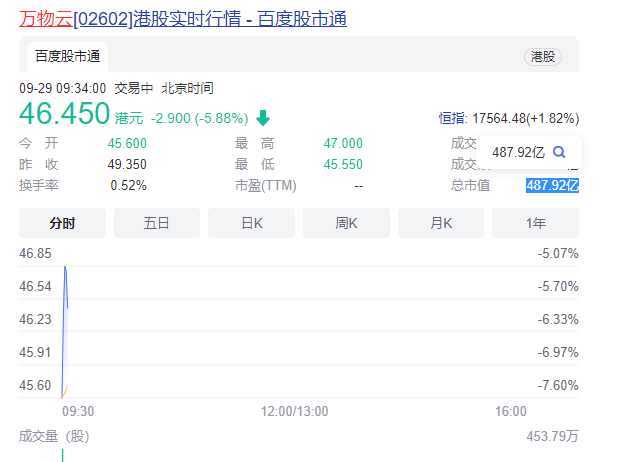Click the green volume bar under 09:30
The image size is (617, 462).
(x=63, y=455)
